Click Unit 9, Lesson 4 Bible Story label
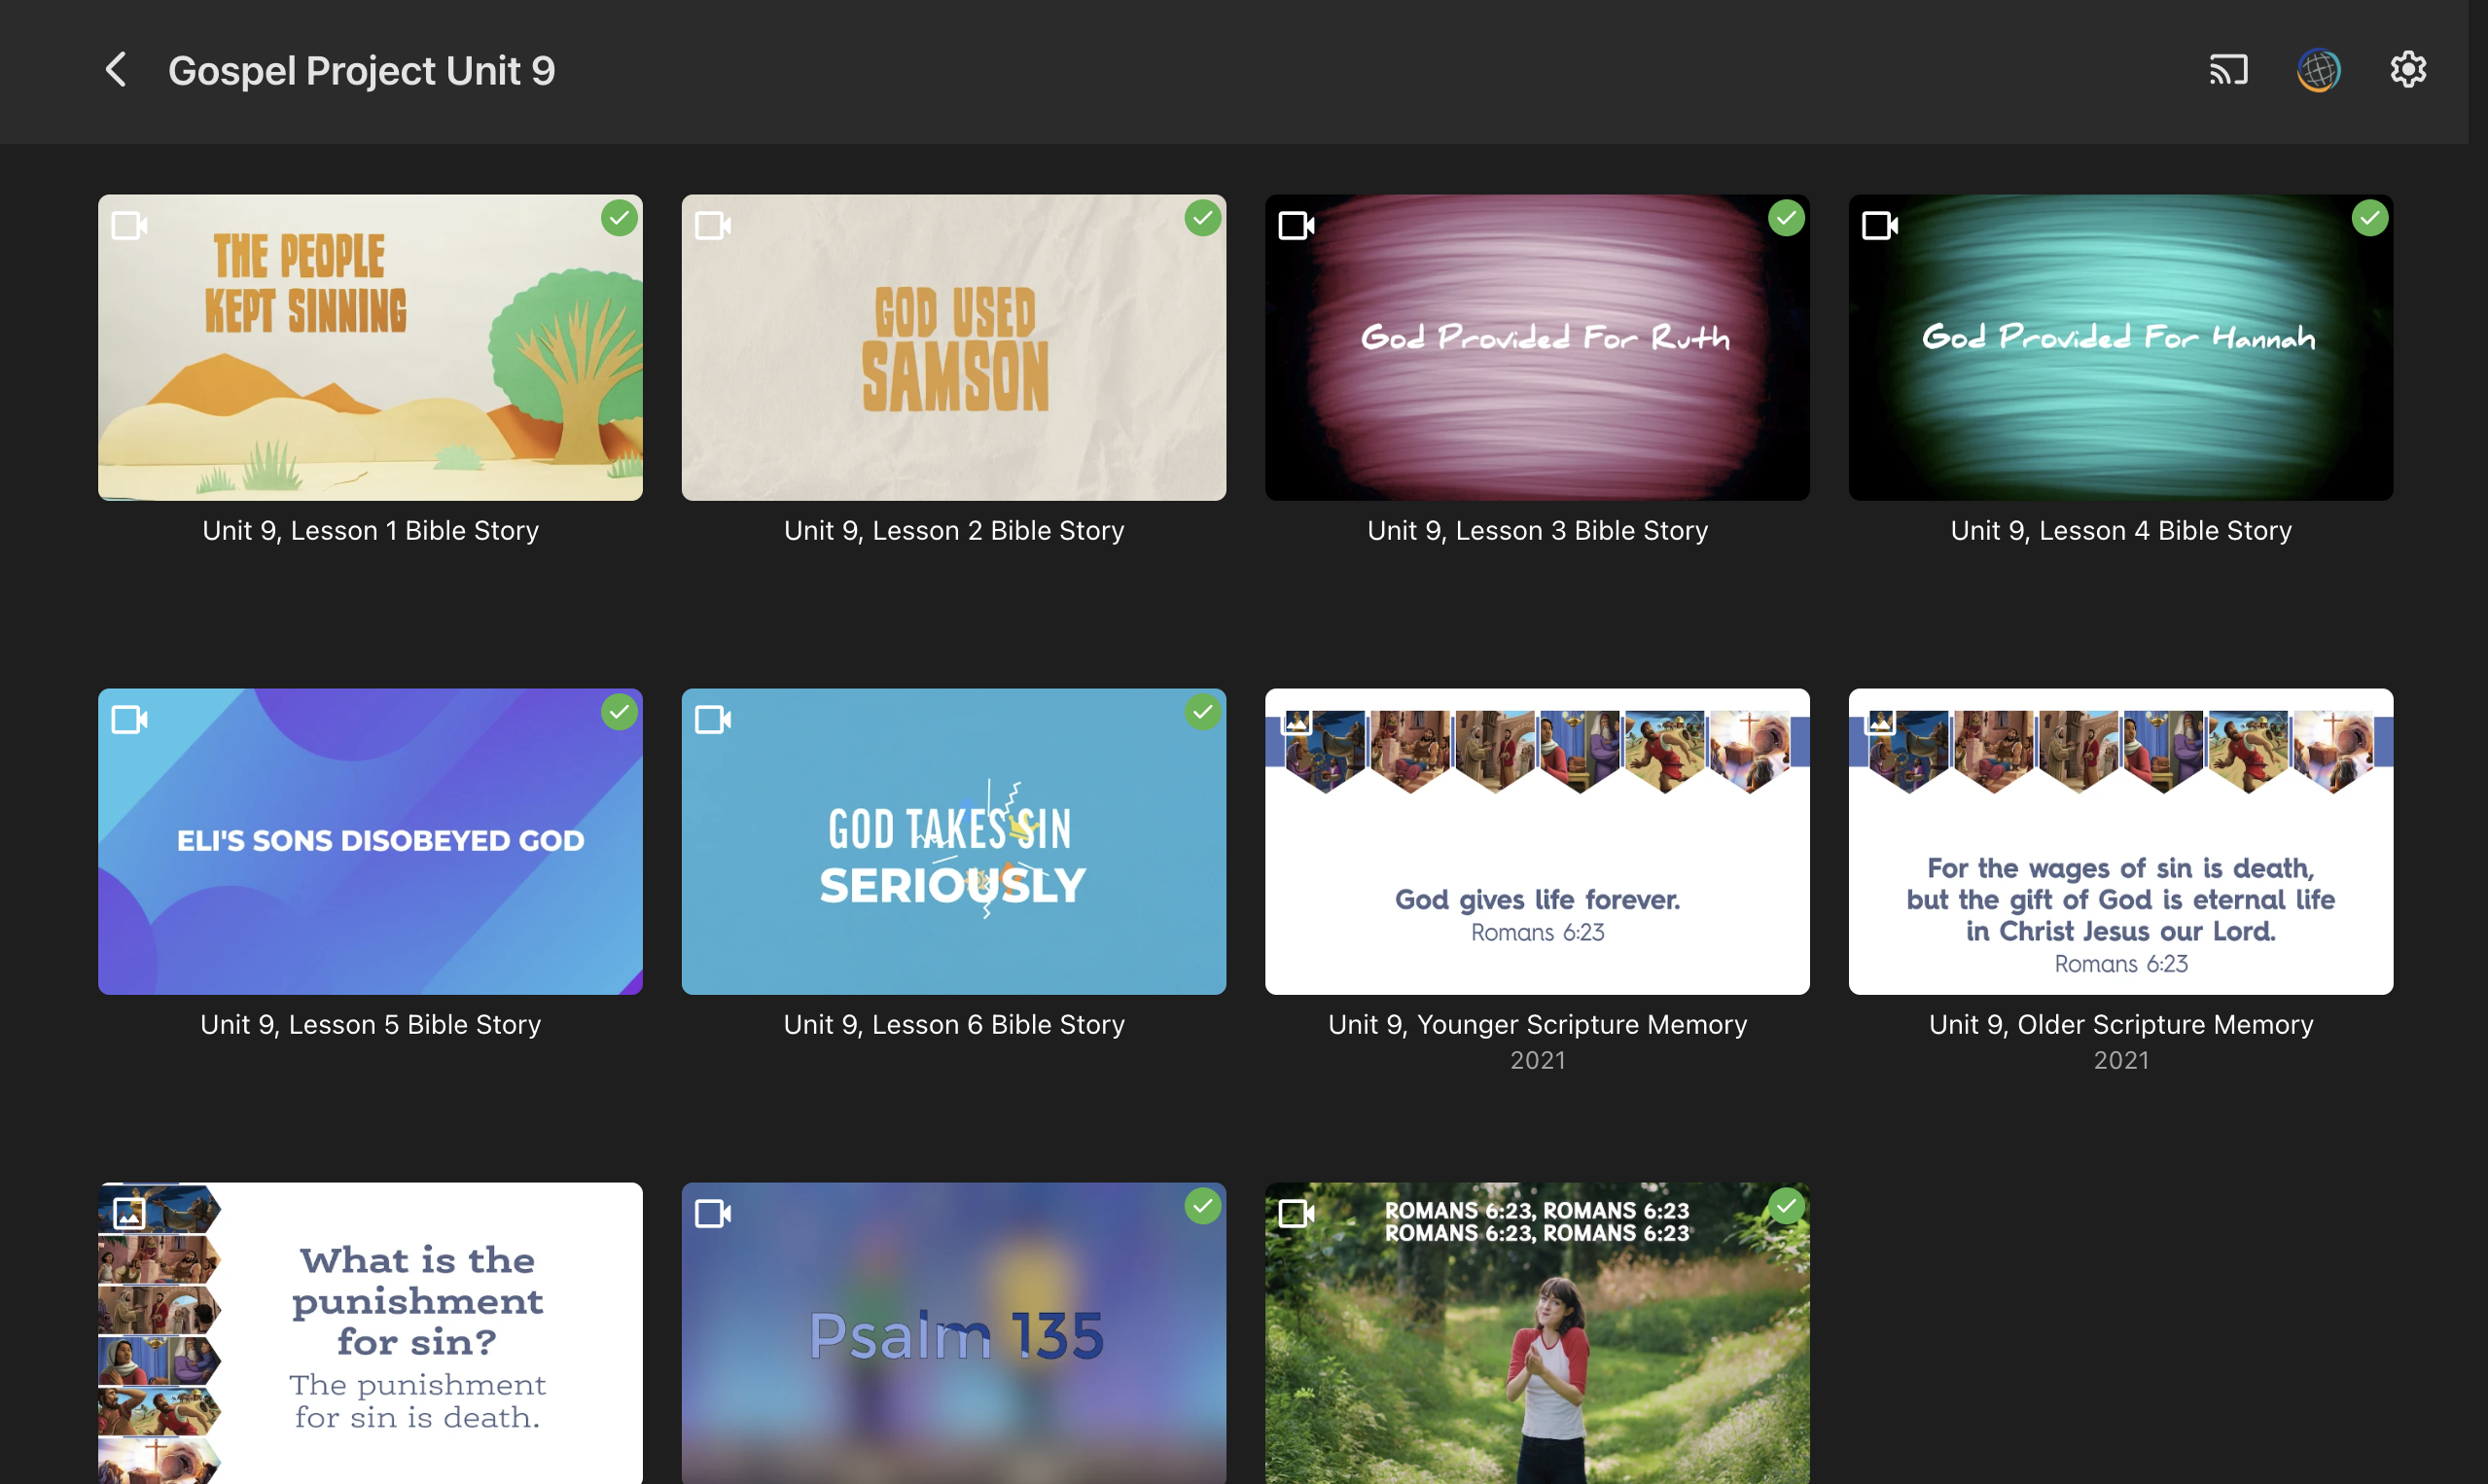The height and width of the screenshot is (1484, 2488). 2121,531
